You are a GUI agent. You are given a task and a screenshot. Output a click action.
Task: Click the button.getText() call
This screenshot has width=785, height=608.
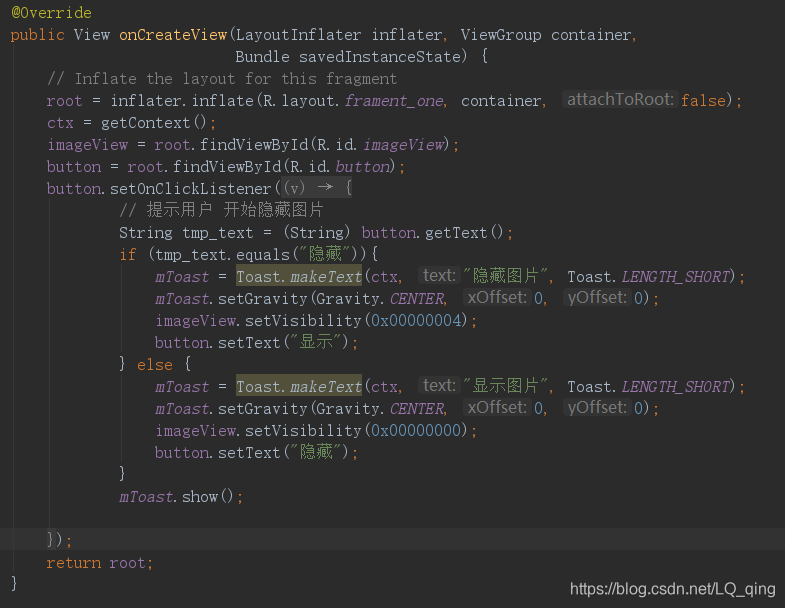pos(432,233)
